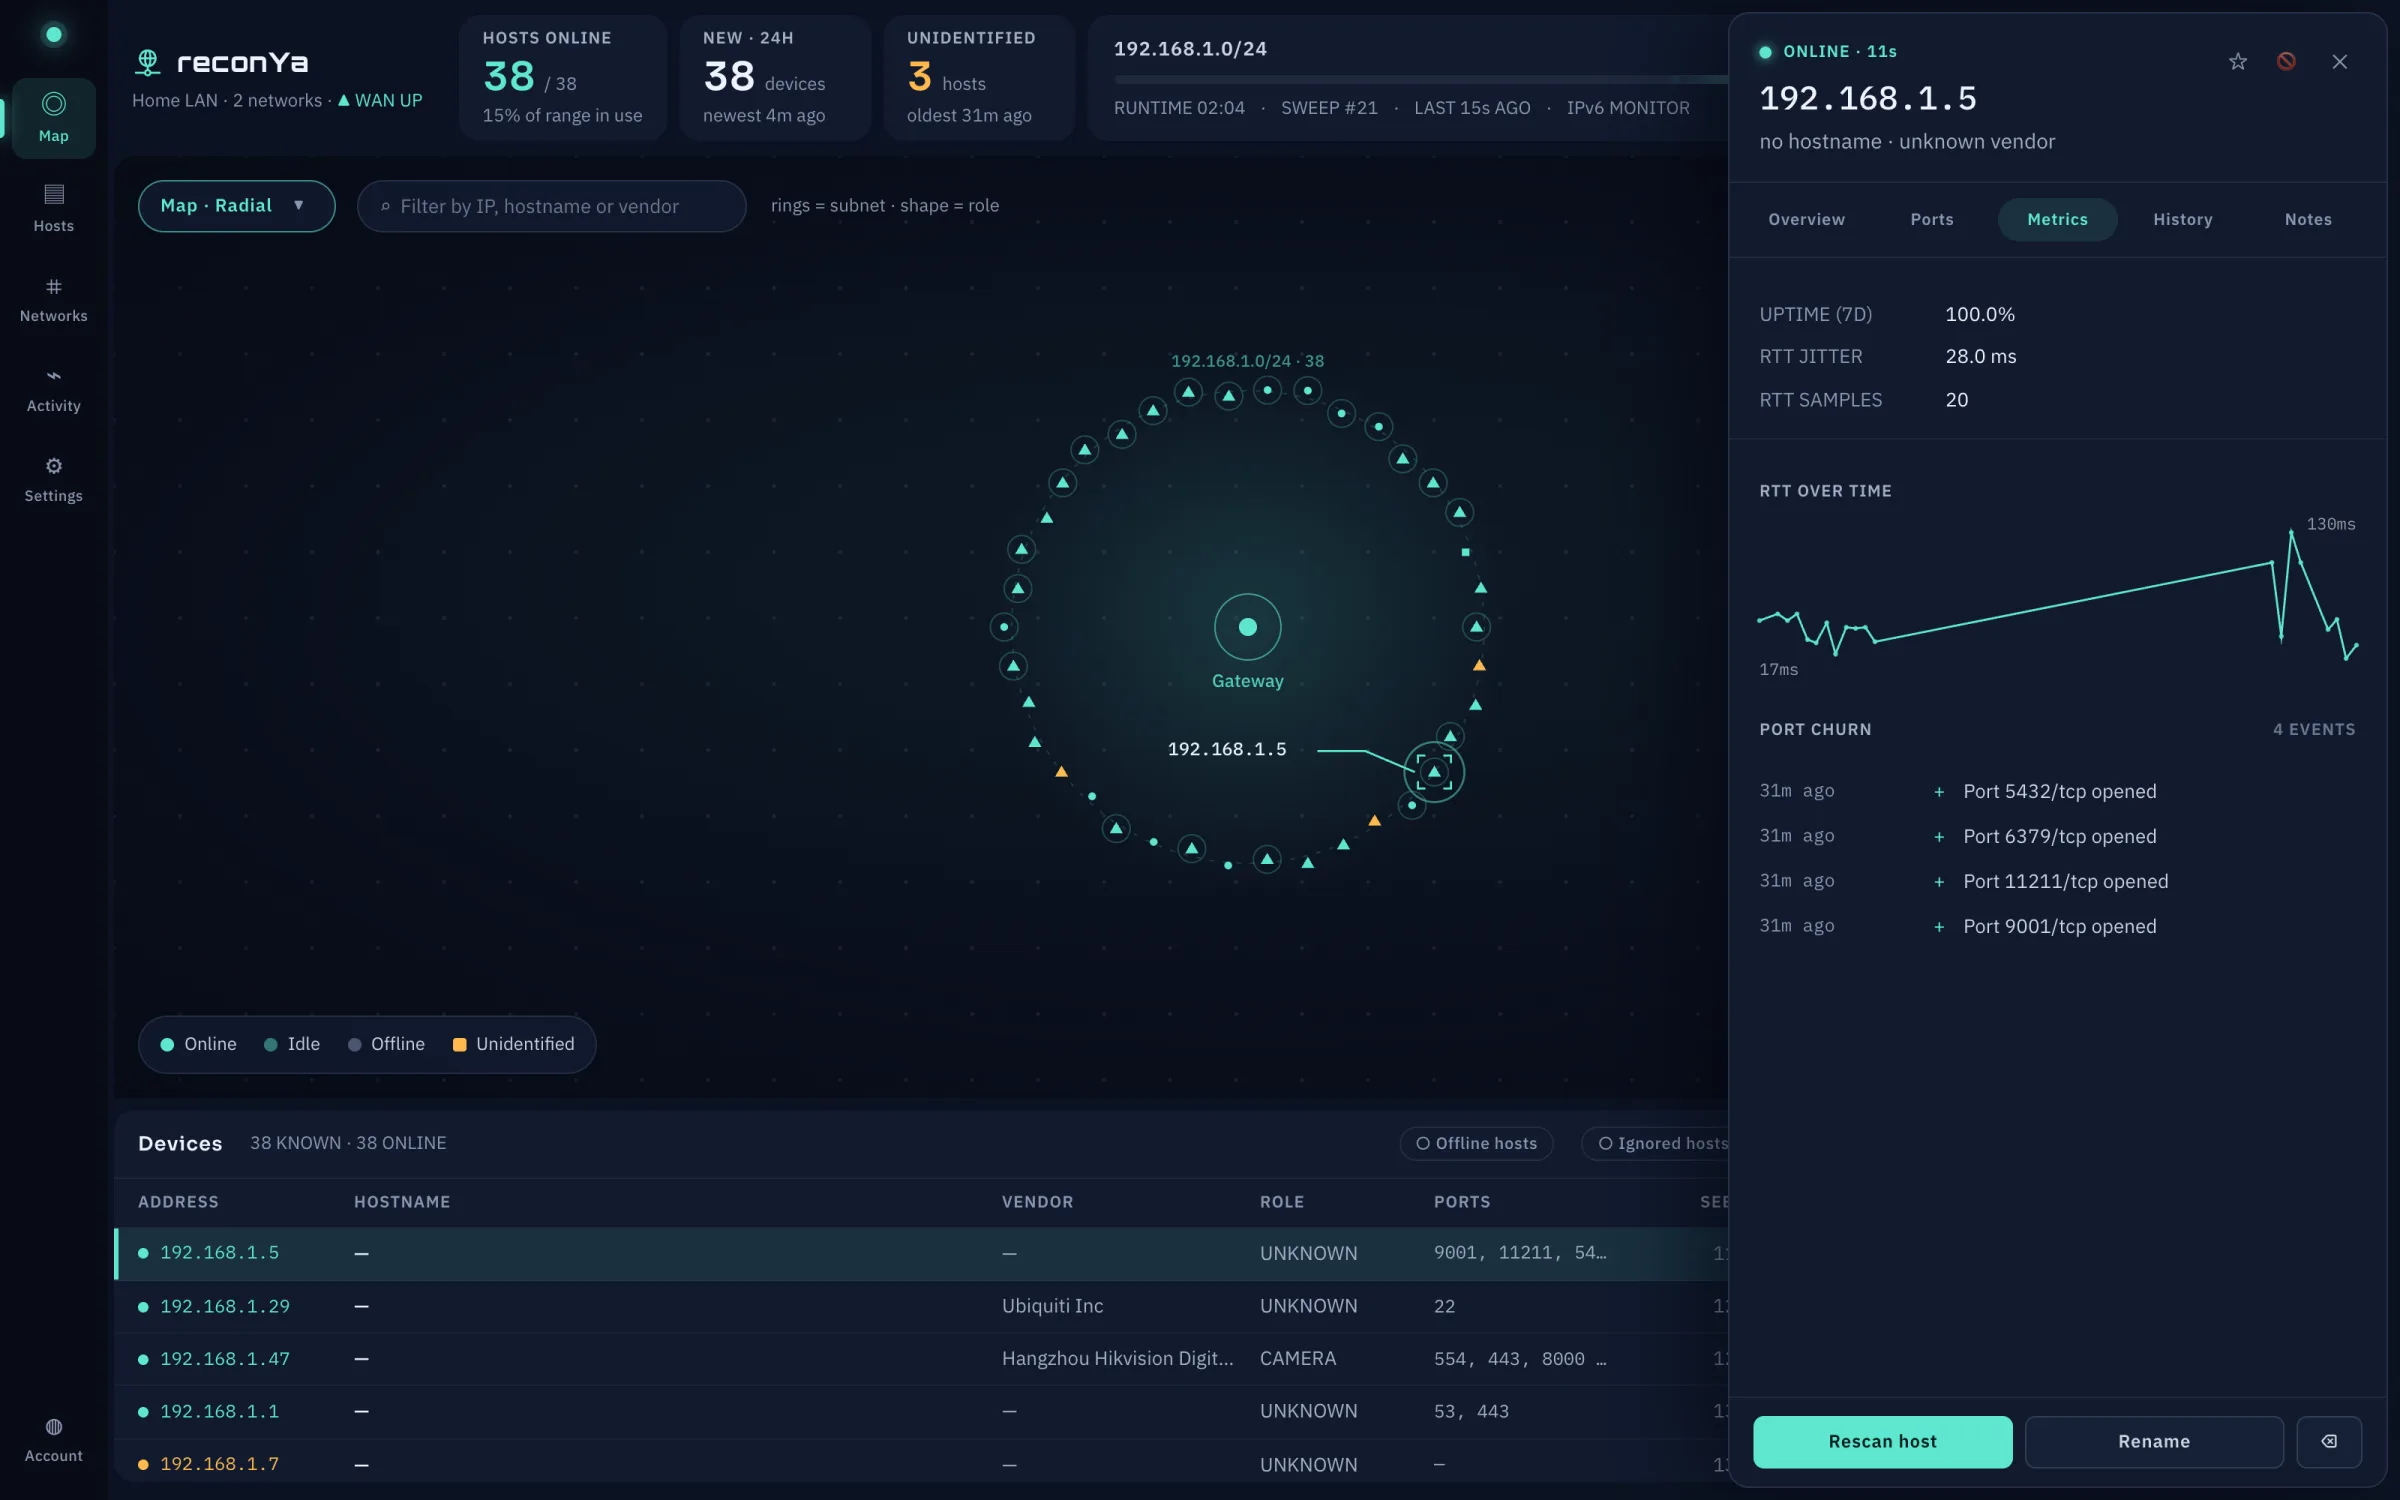Open Settings from sidebar
Screen dimensions: 2400x1500
tap(53, 478)
